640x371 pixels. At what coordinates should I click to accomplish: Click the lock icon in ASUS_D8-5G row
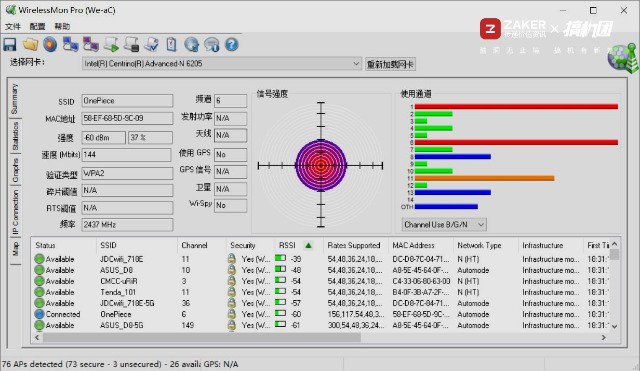coord(231,325)
